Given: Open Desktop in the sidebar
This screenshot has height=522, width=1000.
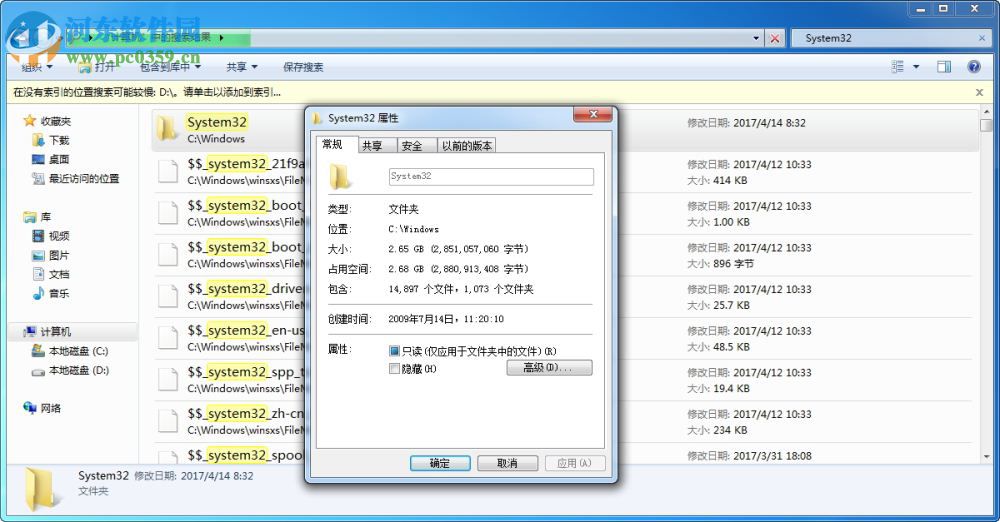Looking at the screenshot, I should [50, 159].
